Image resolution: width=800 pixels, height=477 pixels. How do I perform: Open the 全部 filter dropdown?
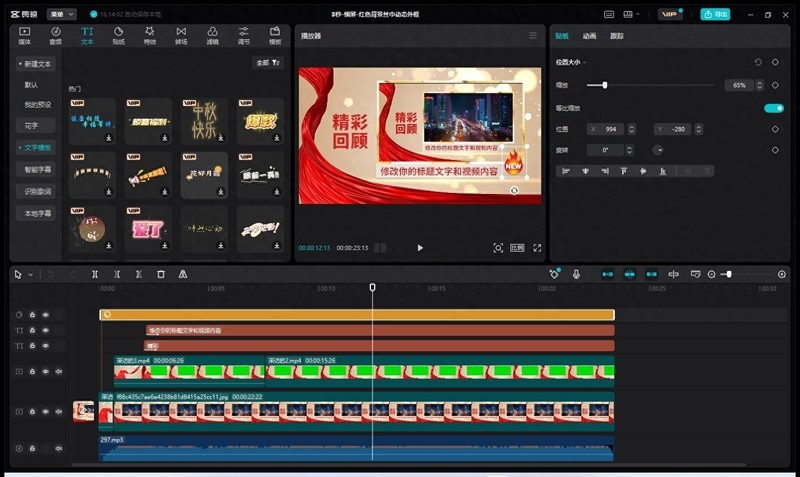point(269,62)
